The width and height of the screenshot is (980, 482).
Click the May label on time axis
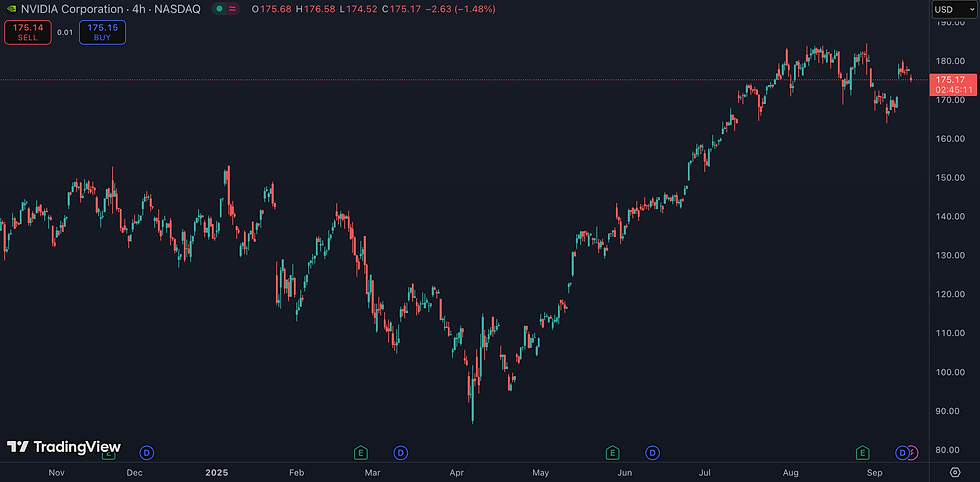pos(541,473)
